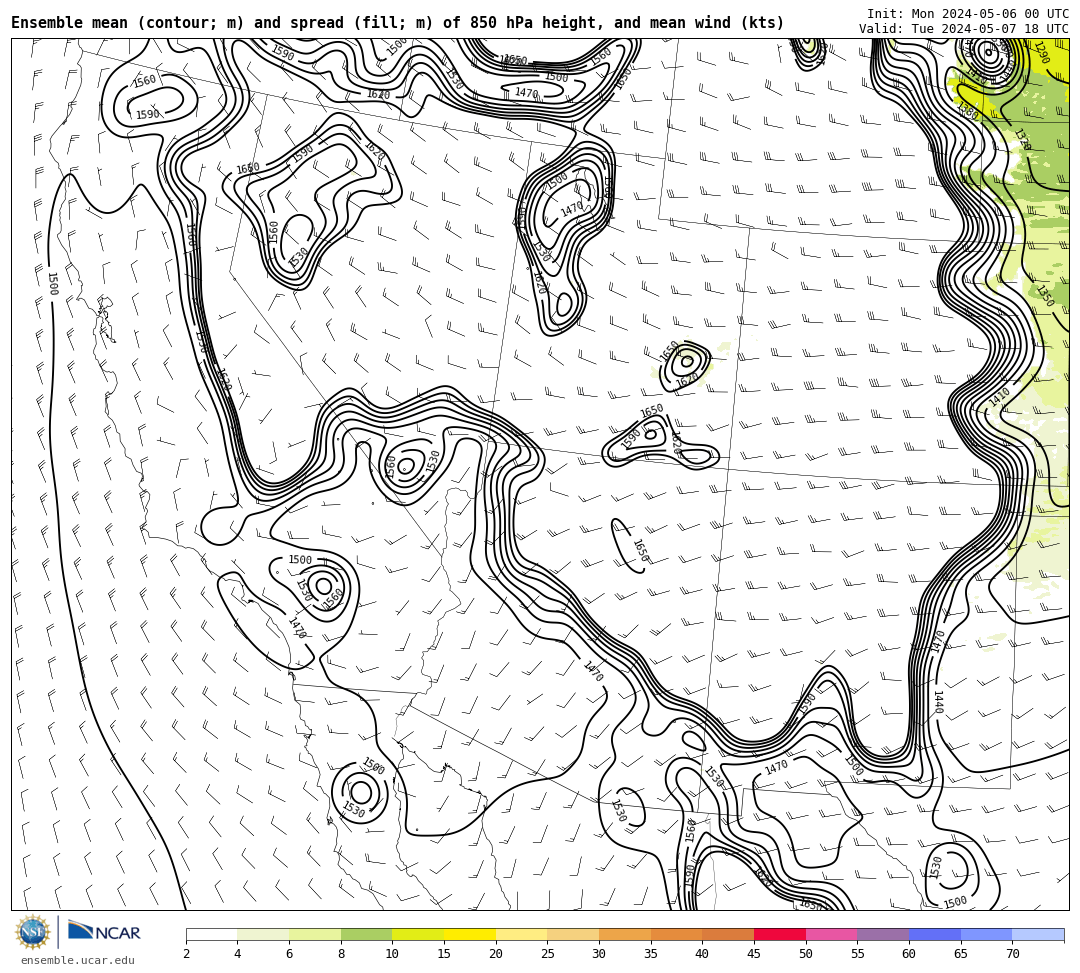
Task: Click the colorbar tick label '45'
Action: point(754,954)
